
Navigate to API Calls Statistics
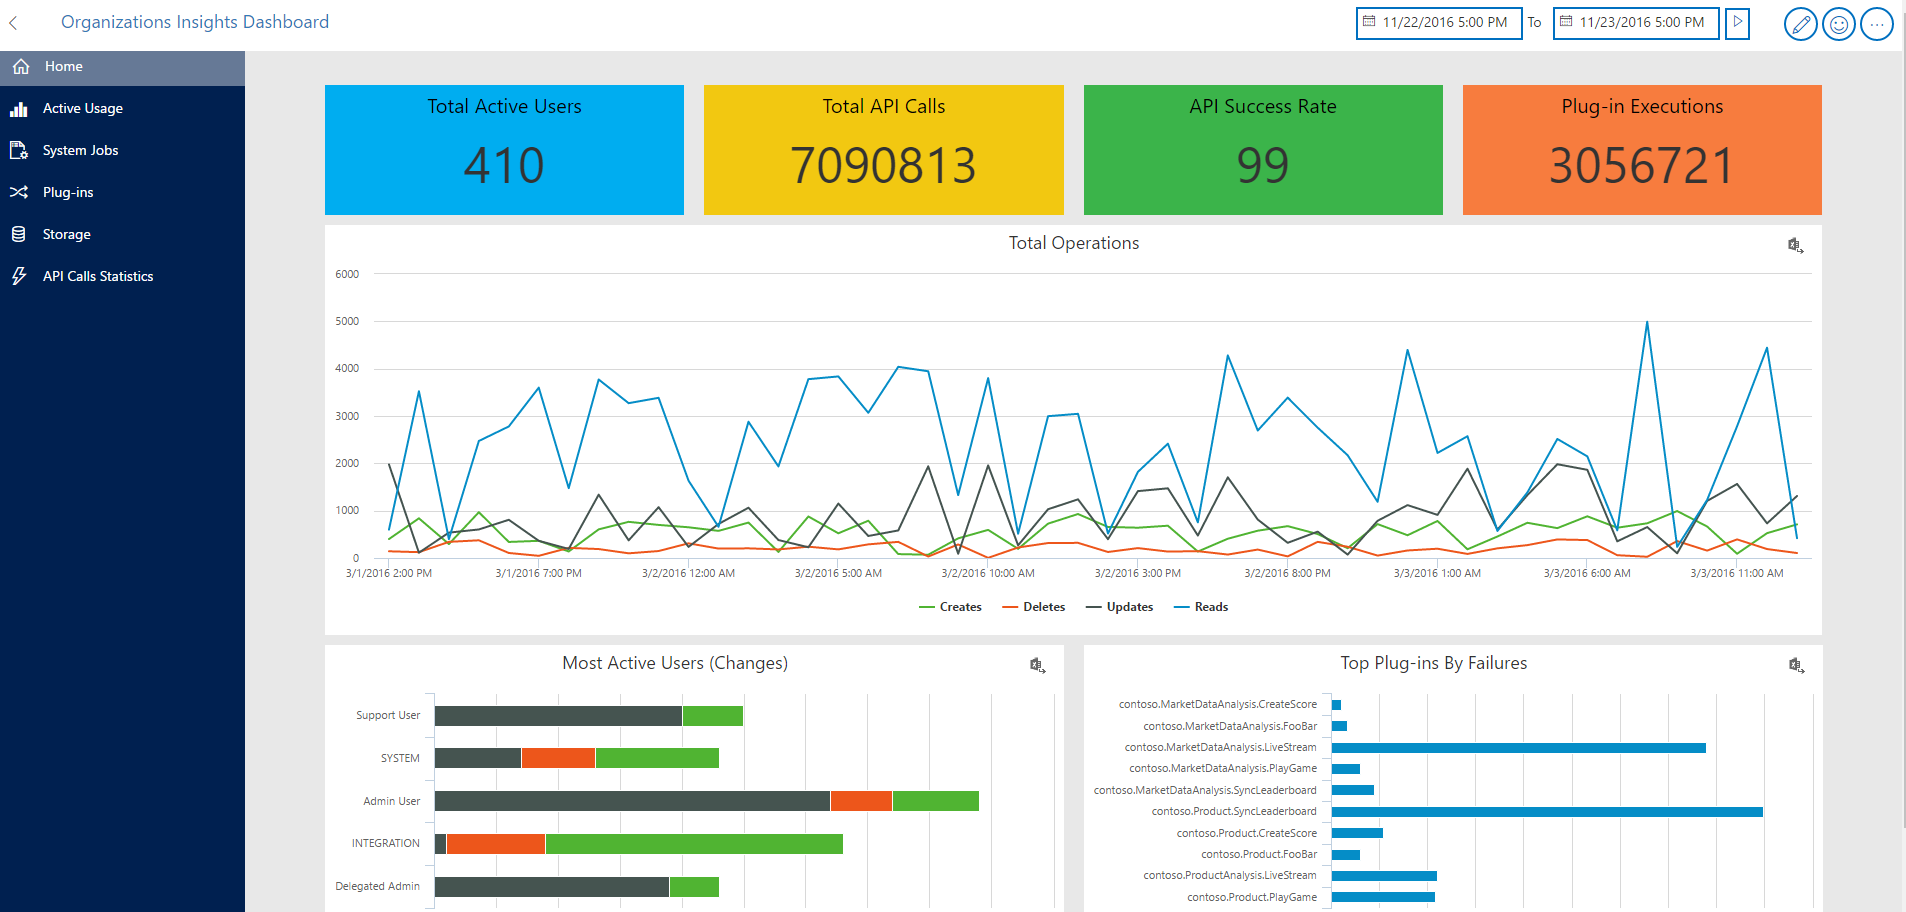[122, 276]
